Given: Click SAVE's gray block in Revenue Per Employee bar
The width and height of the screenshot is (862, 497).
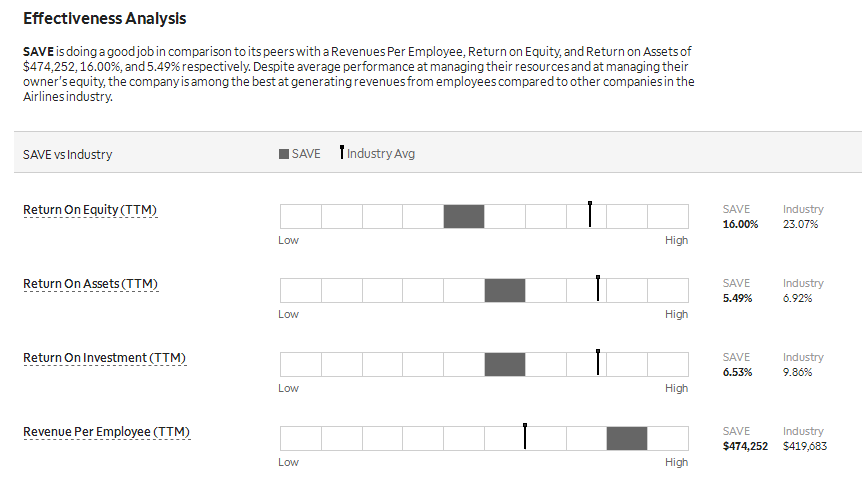Looking at the screenshot, I should coord(627,439).
